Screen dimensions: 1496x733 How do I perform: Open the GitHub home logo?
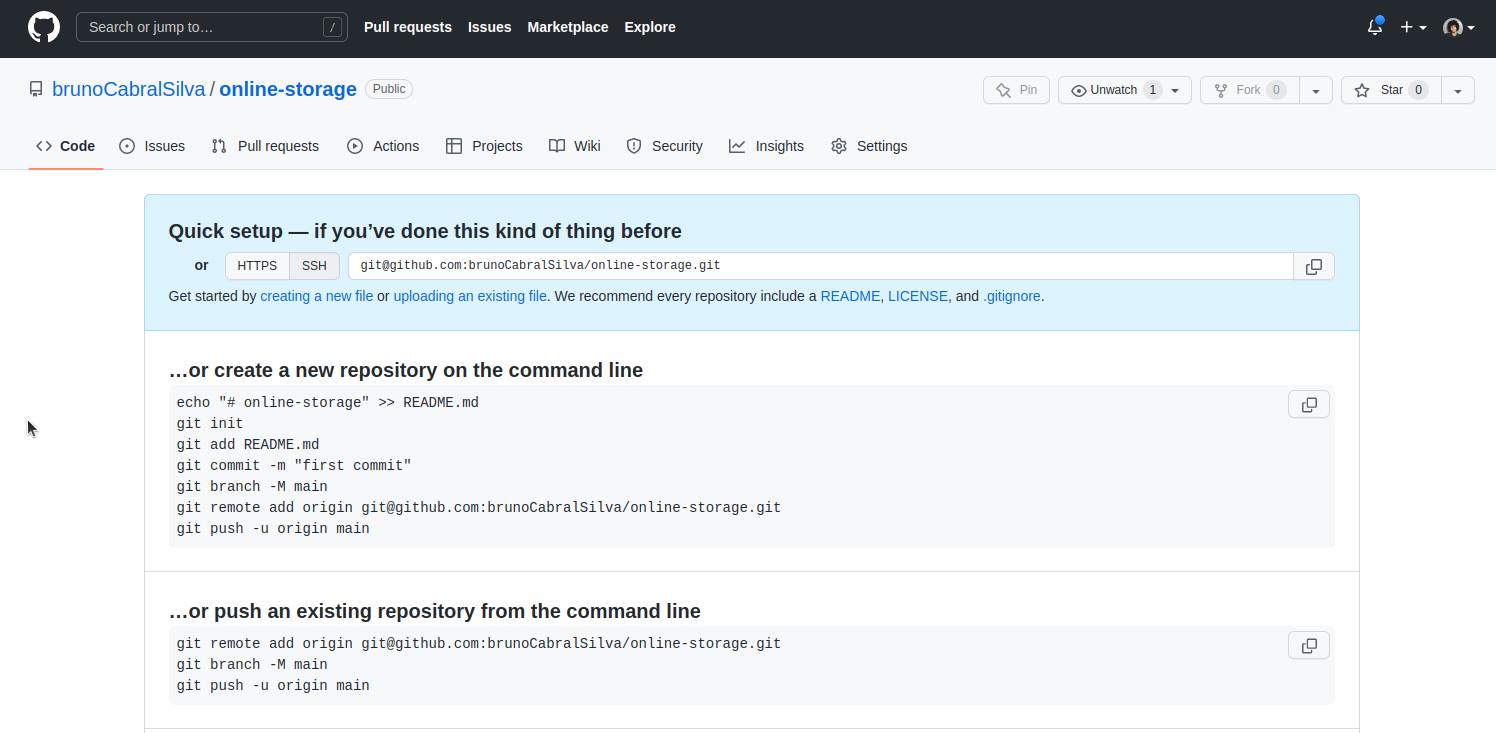[44, 27]
